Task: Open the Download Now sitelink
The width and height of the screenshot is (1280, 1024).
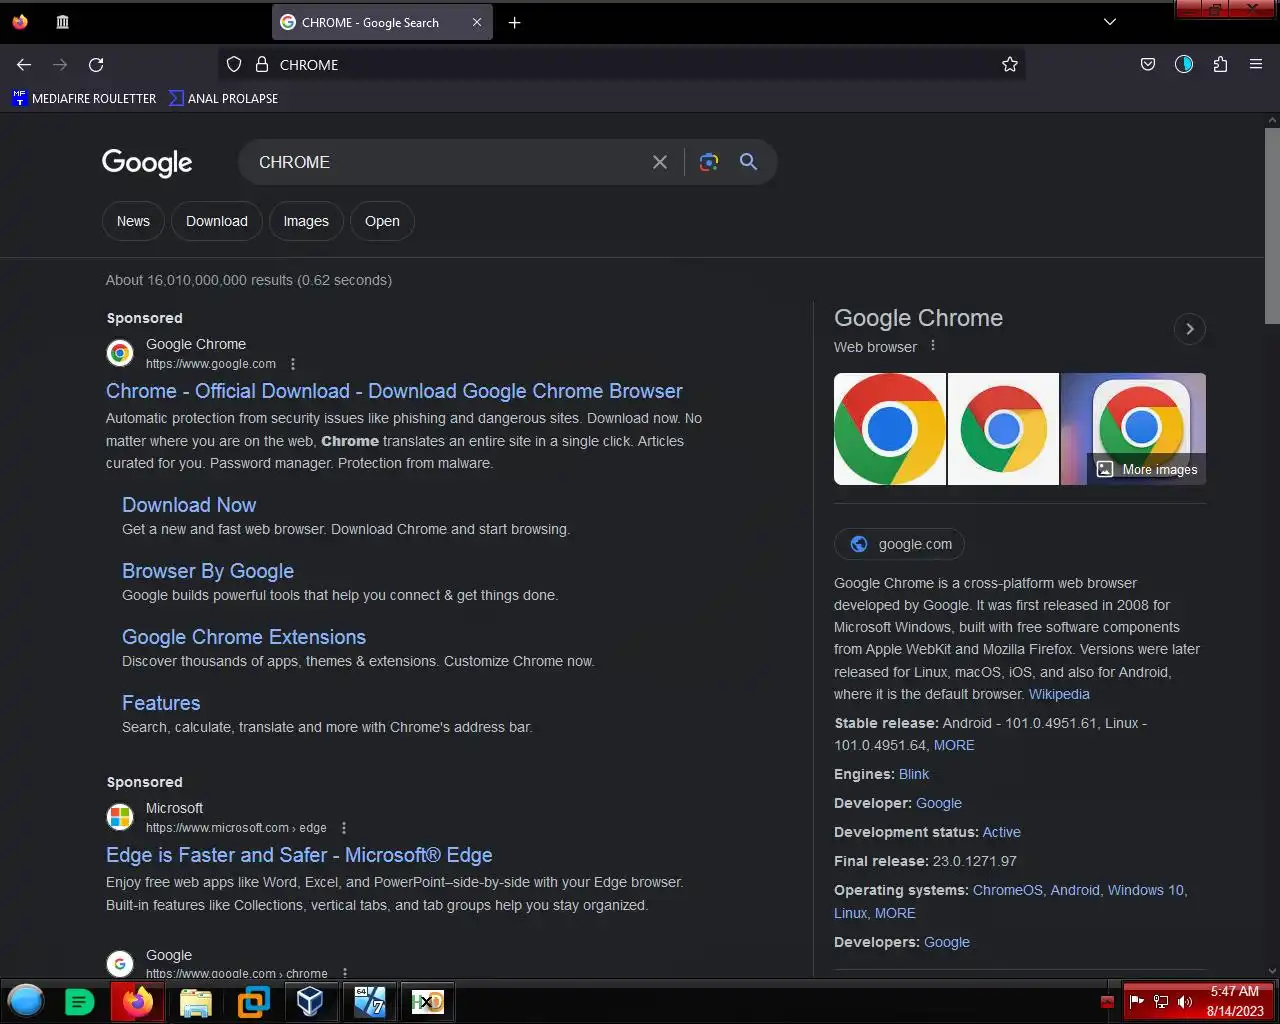Action: coord(189,505)
